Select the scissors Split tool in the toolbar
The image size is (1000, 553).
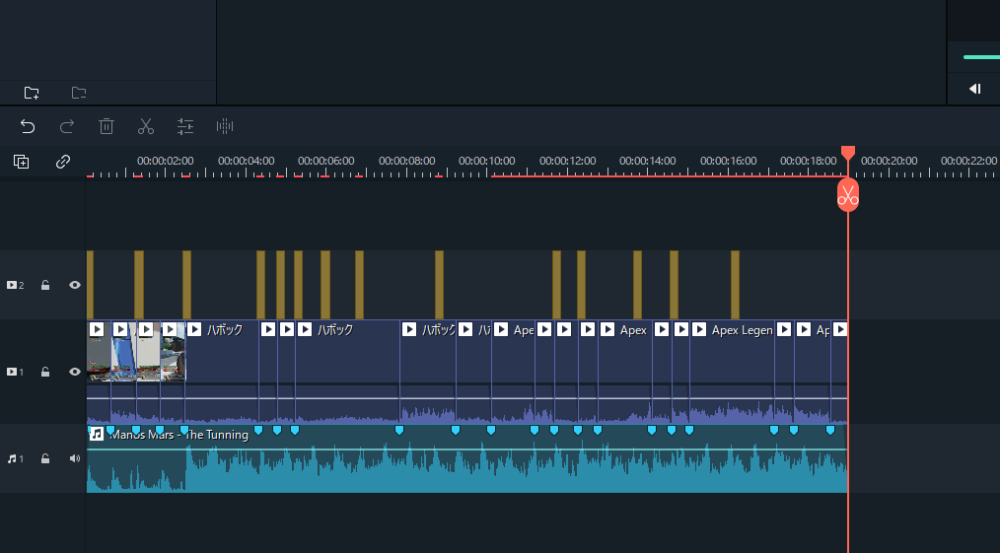point(146,126)
